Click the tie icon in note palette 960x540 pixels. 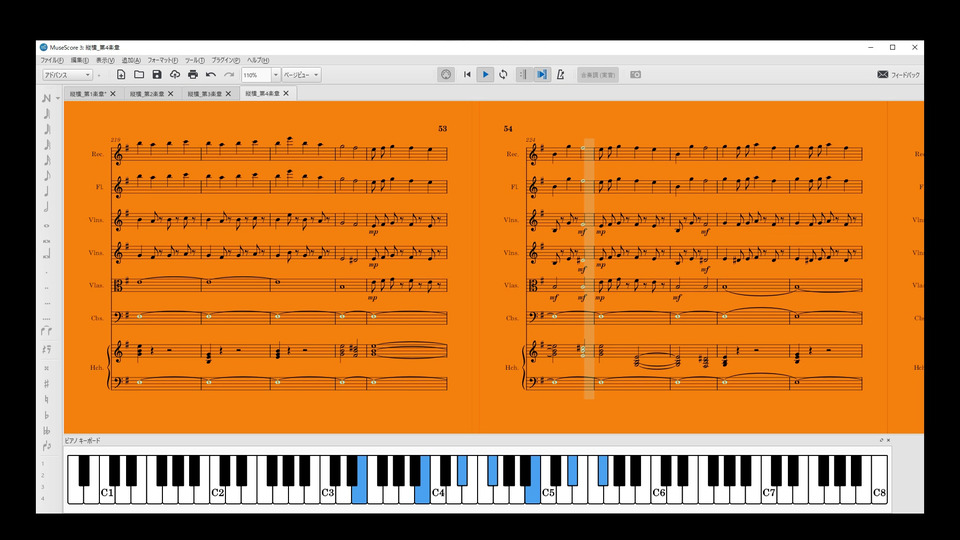pyautogui.click(x=47, y=332)
